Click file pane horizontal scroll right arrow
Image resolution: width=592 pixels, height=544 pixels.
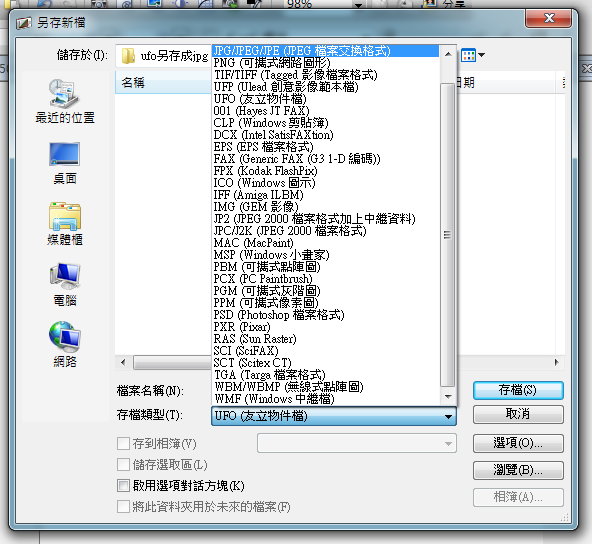coord(557,362)
